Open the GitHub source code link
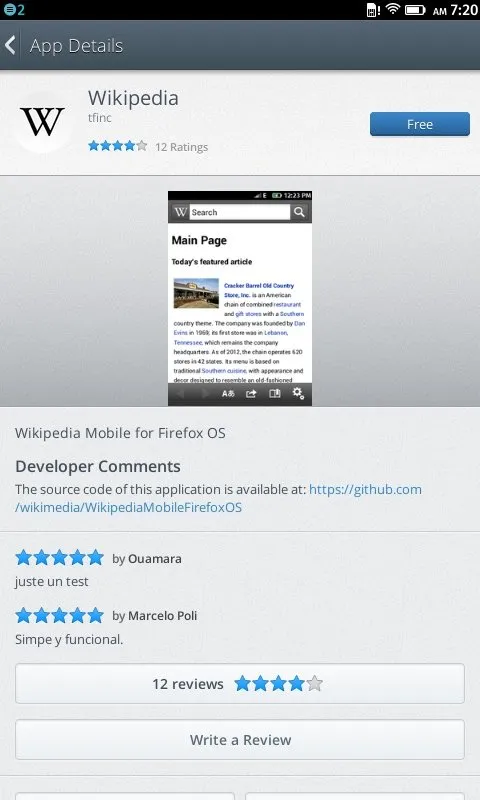 [x=218, y=498]
